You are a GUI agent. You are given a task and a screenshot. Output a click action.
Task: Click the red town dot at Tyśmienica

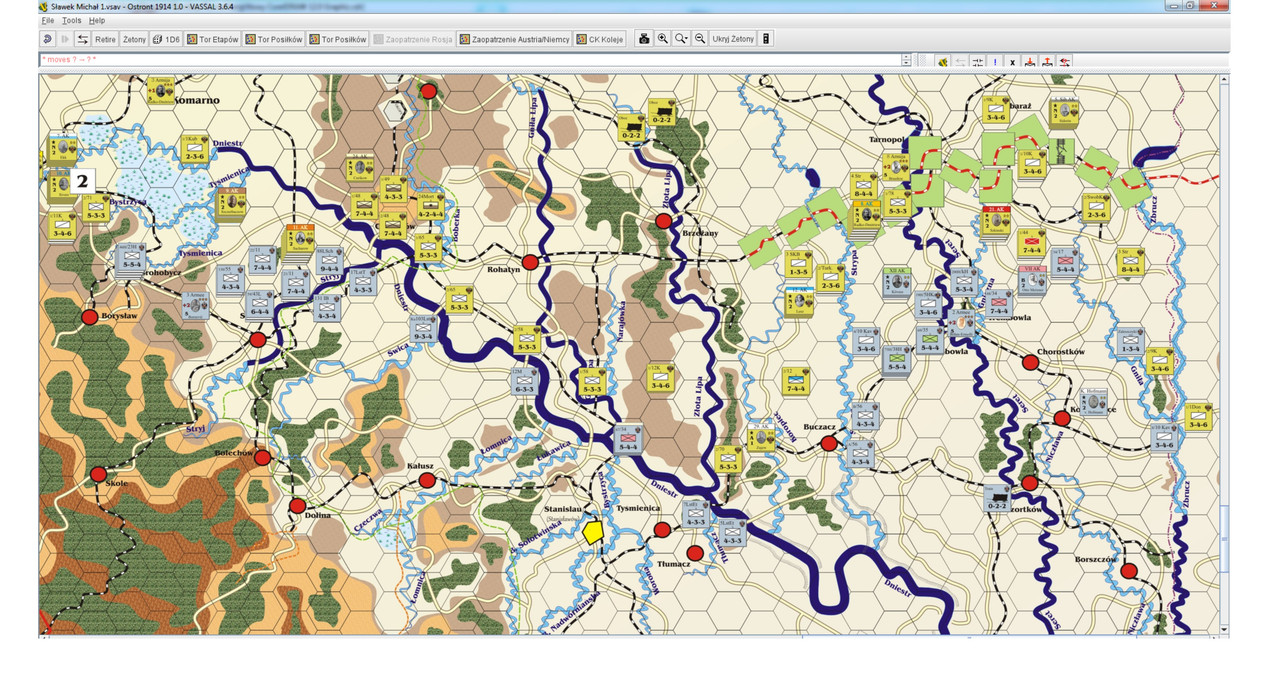point(661,530)
